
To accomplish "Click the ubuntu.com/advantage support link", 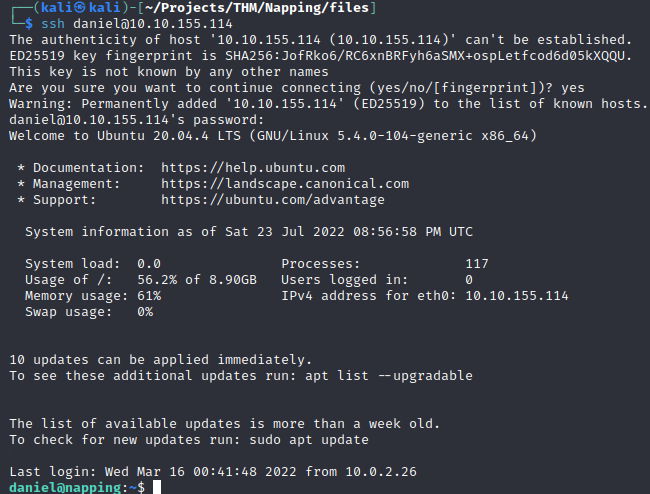I will [273, 200].
